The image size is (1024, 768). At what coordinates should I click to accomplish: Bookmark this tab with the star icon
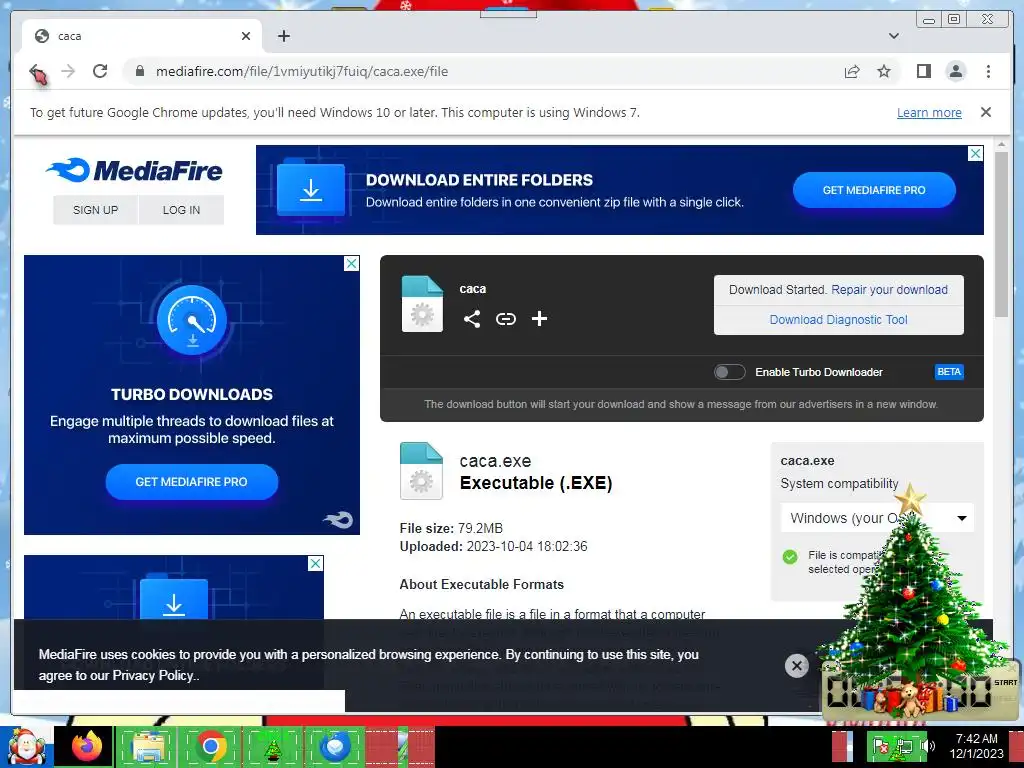coord(884,71)
